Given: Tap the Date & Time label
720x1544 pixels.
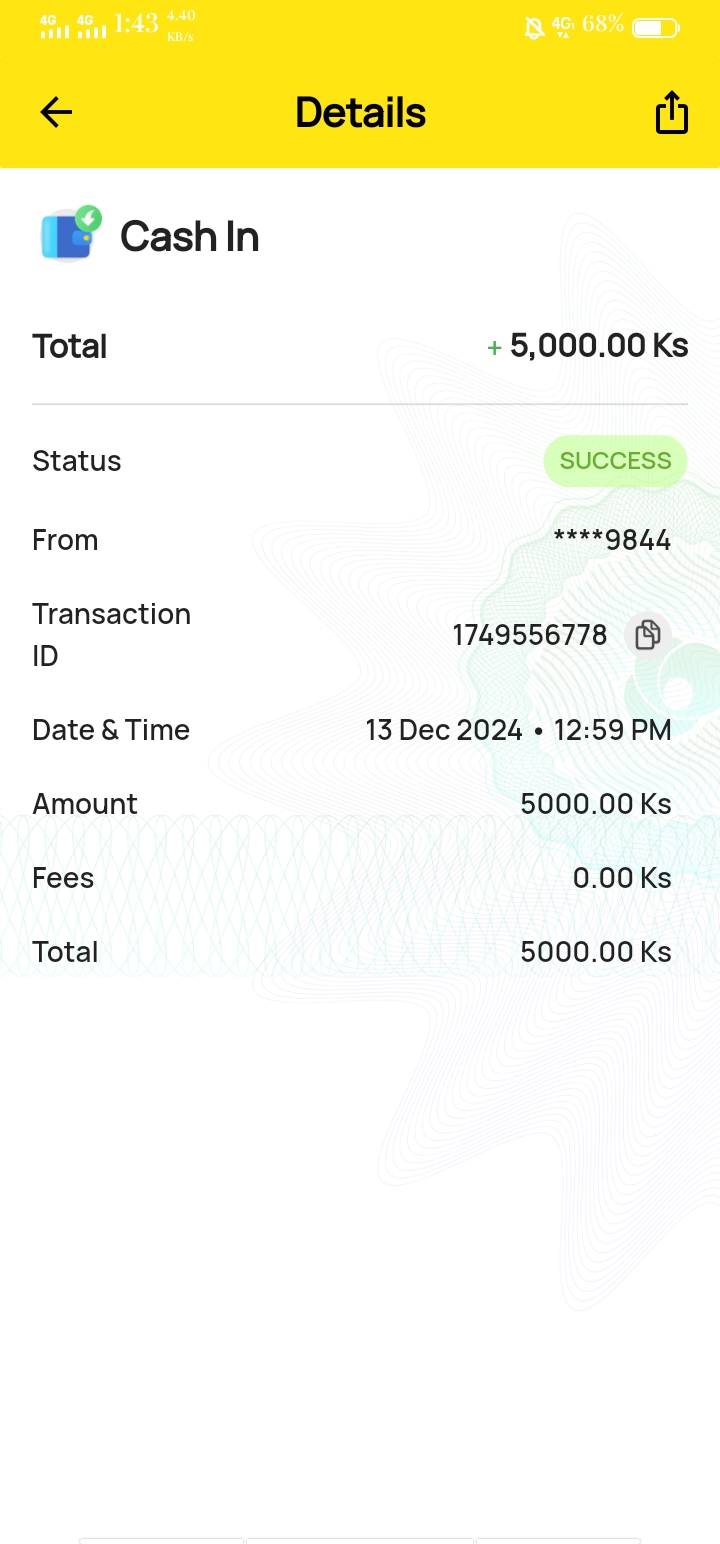Looking at the screenshot, I should click(x=111, y=730).
